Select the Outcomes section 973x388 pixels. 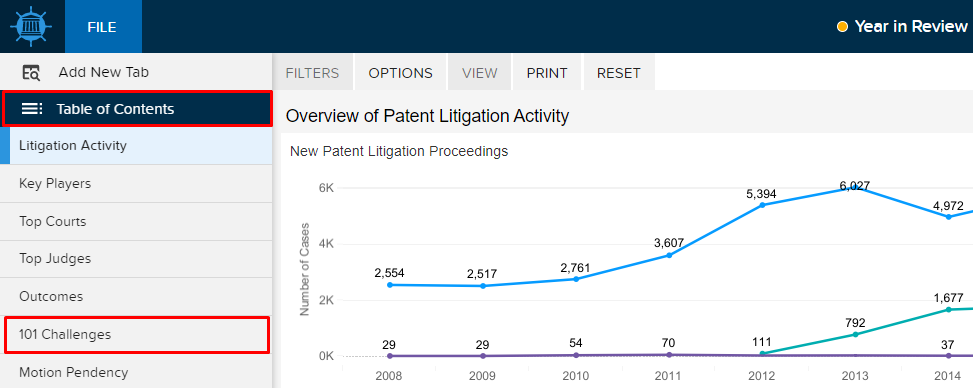coord(136,297)
